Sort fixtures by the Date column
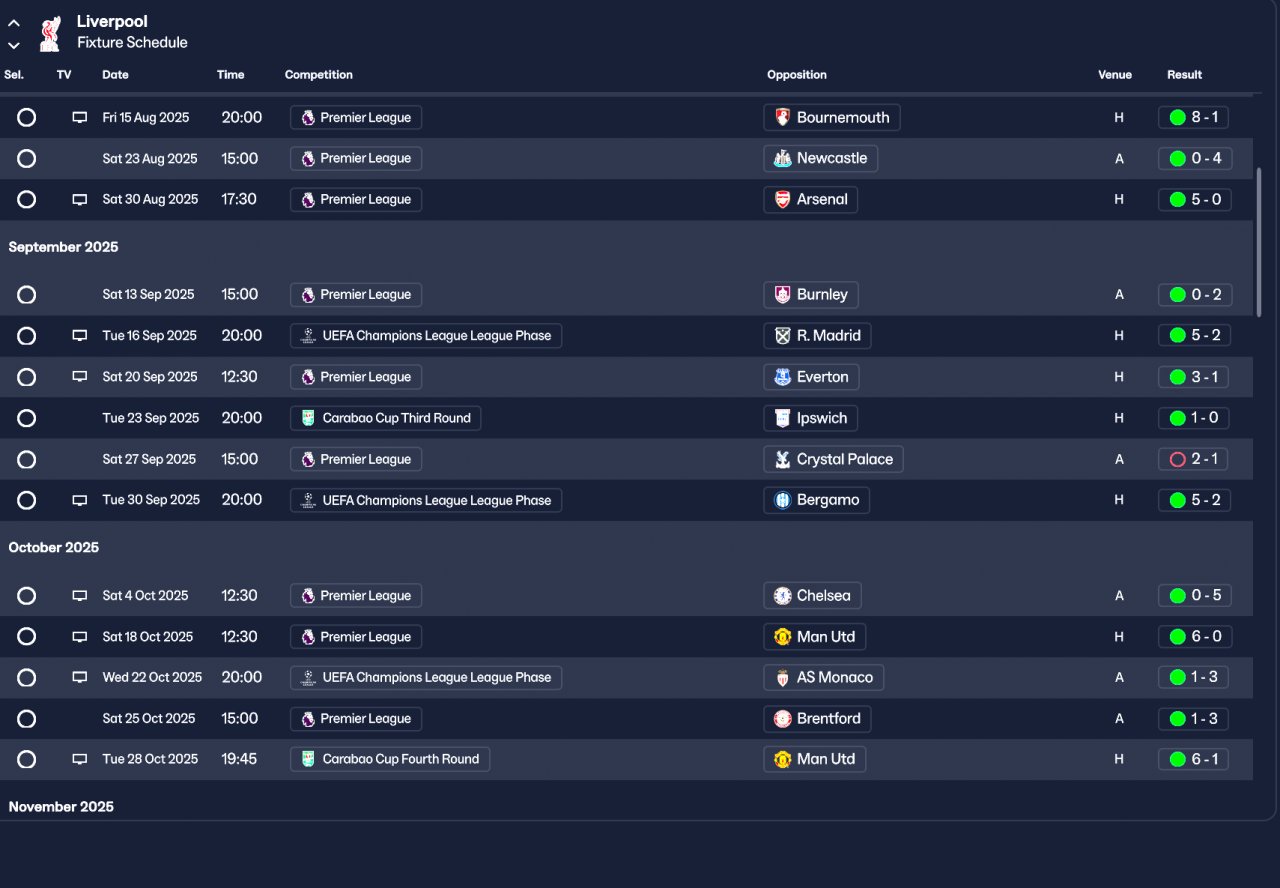Screen dimensions: 1280x888 click(x=115, y=75)
